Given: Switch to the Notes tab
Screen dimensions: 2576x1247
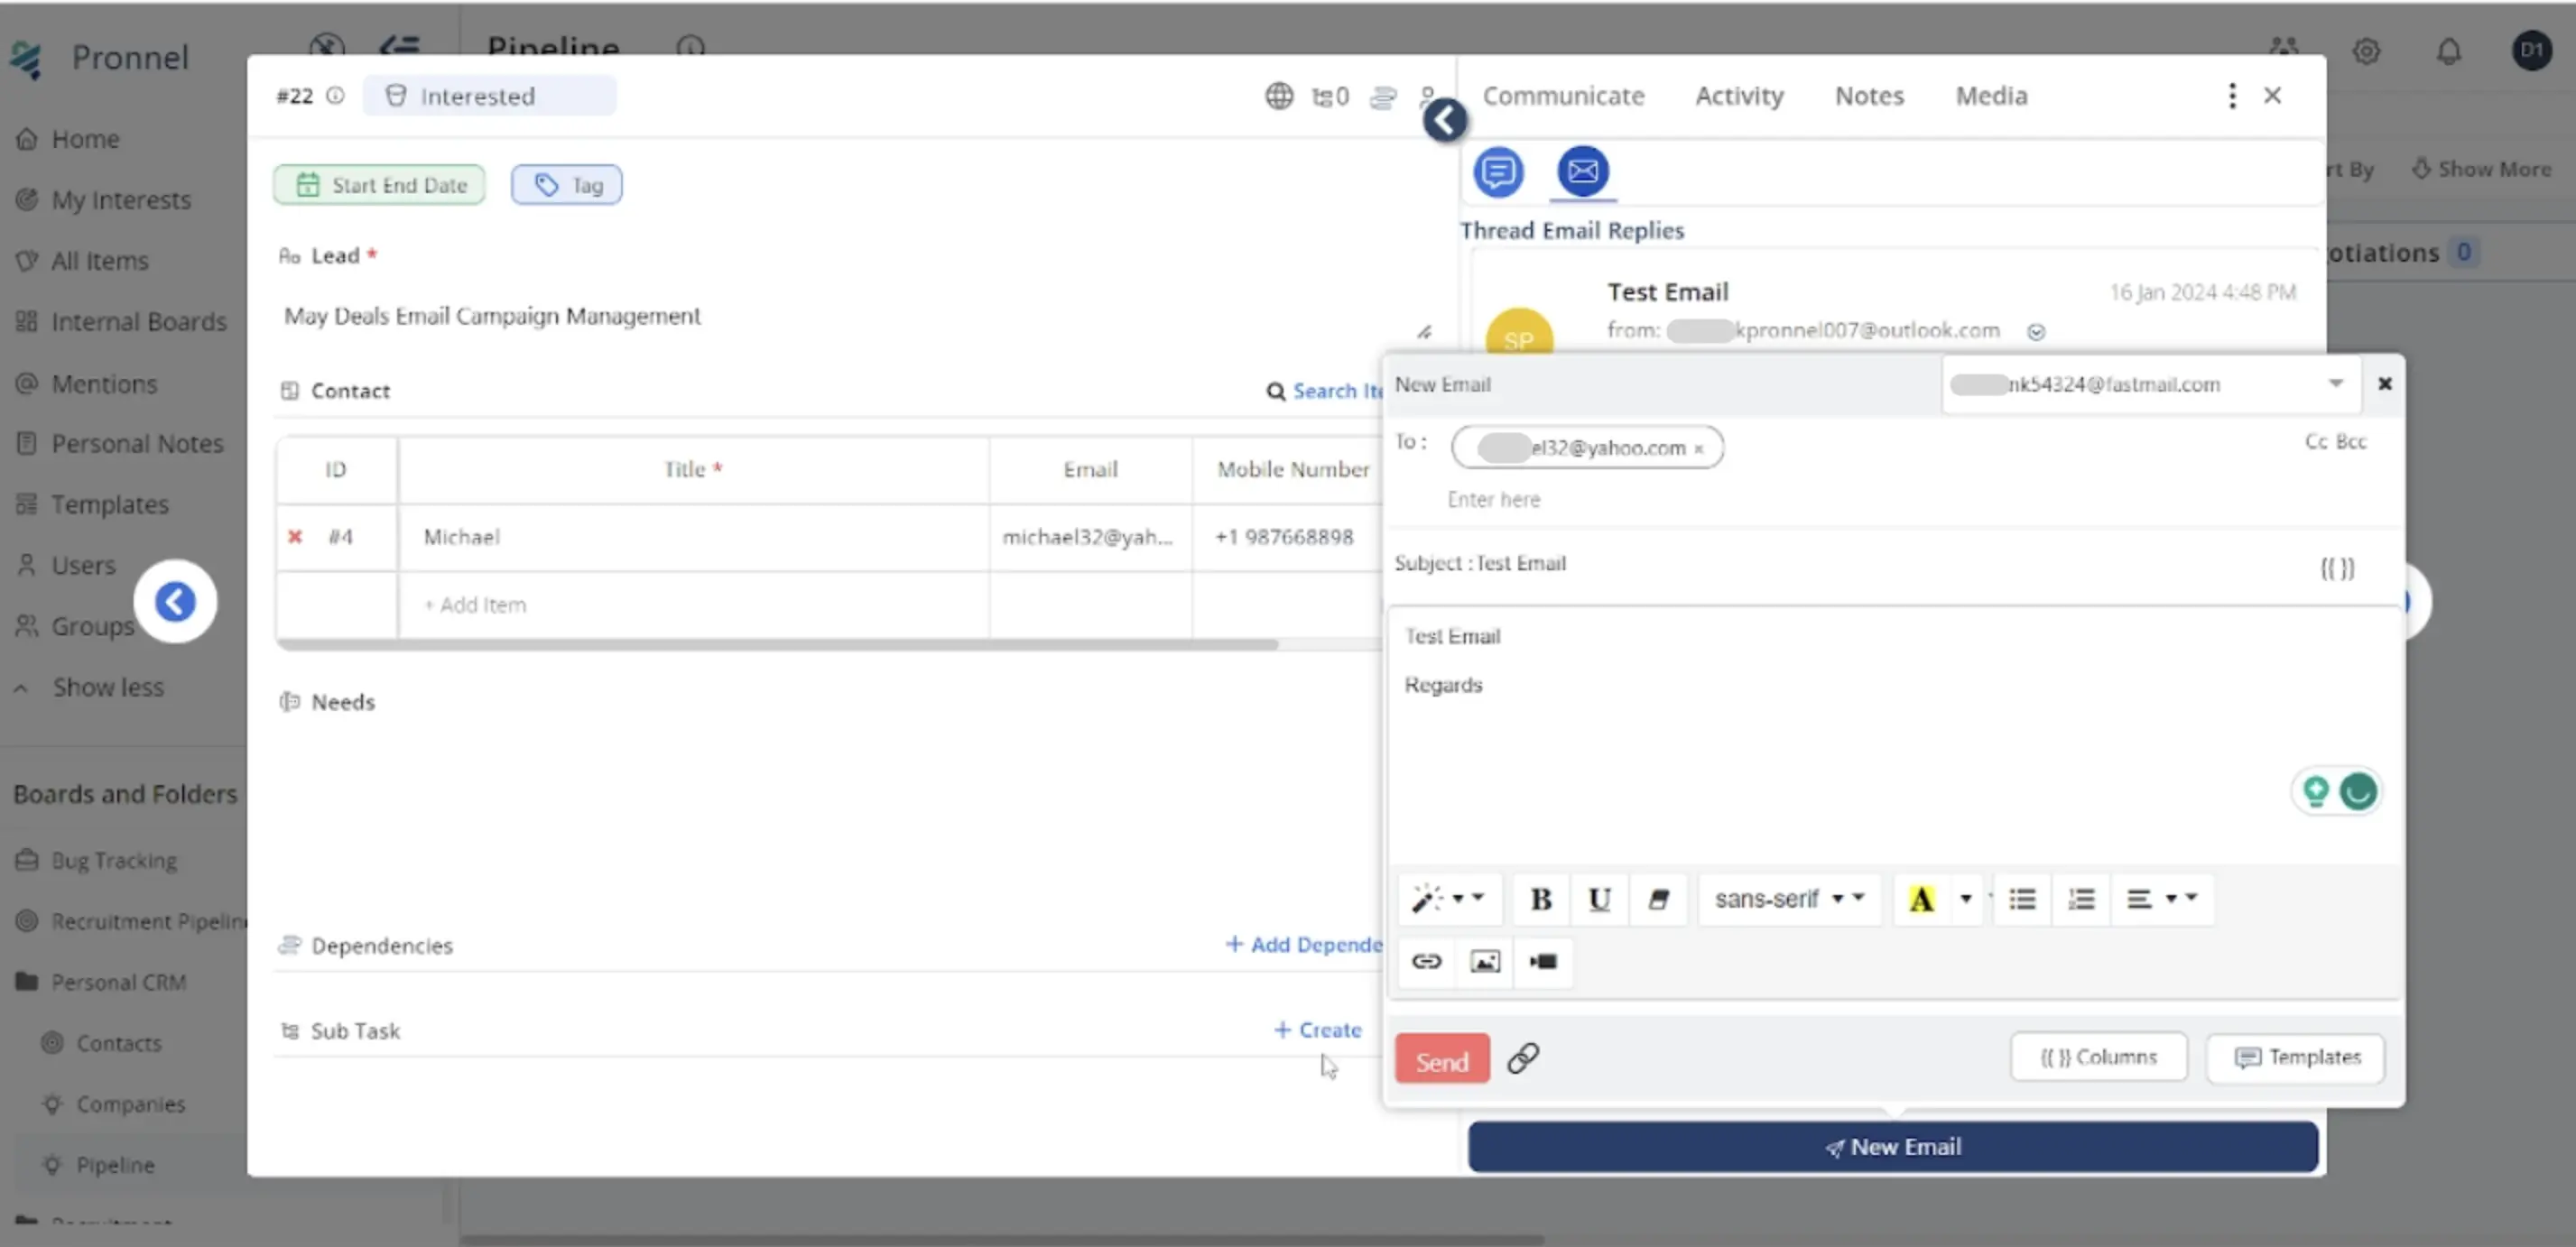Looking at the screenshot, I should point(1868,96).
